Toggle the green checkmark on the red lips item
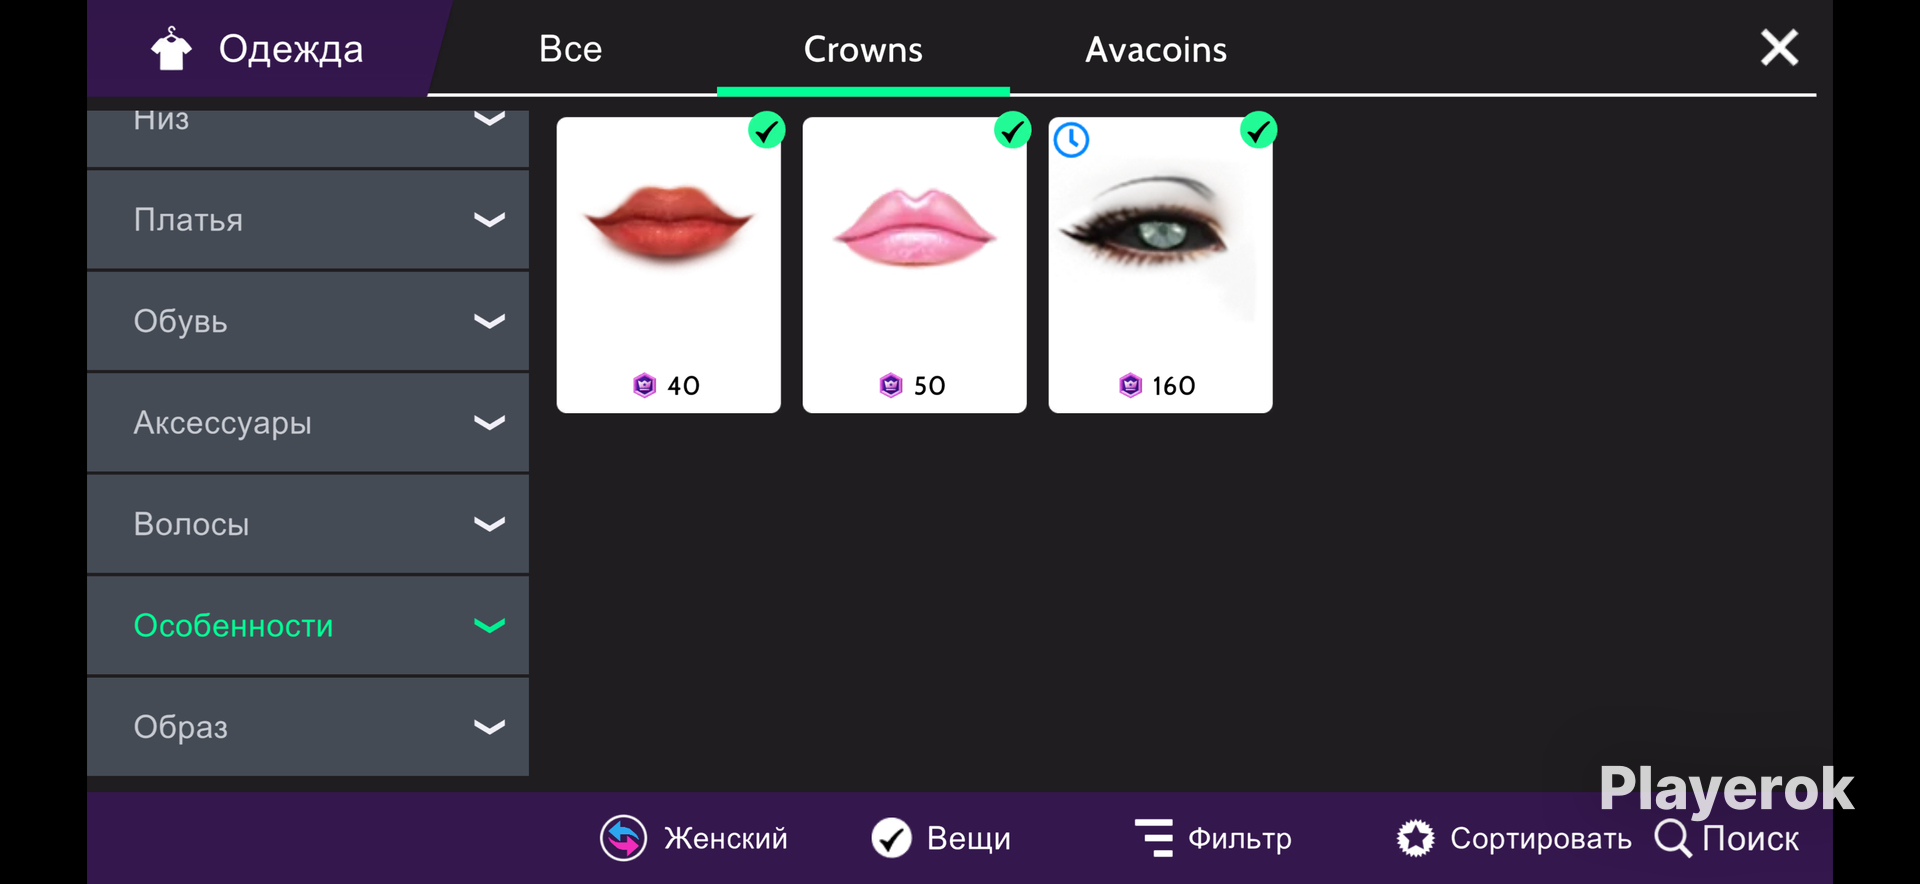The height and width of the screenshot is (884, 1920). click(x=767, y=130)
